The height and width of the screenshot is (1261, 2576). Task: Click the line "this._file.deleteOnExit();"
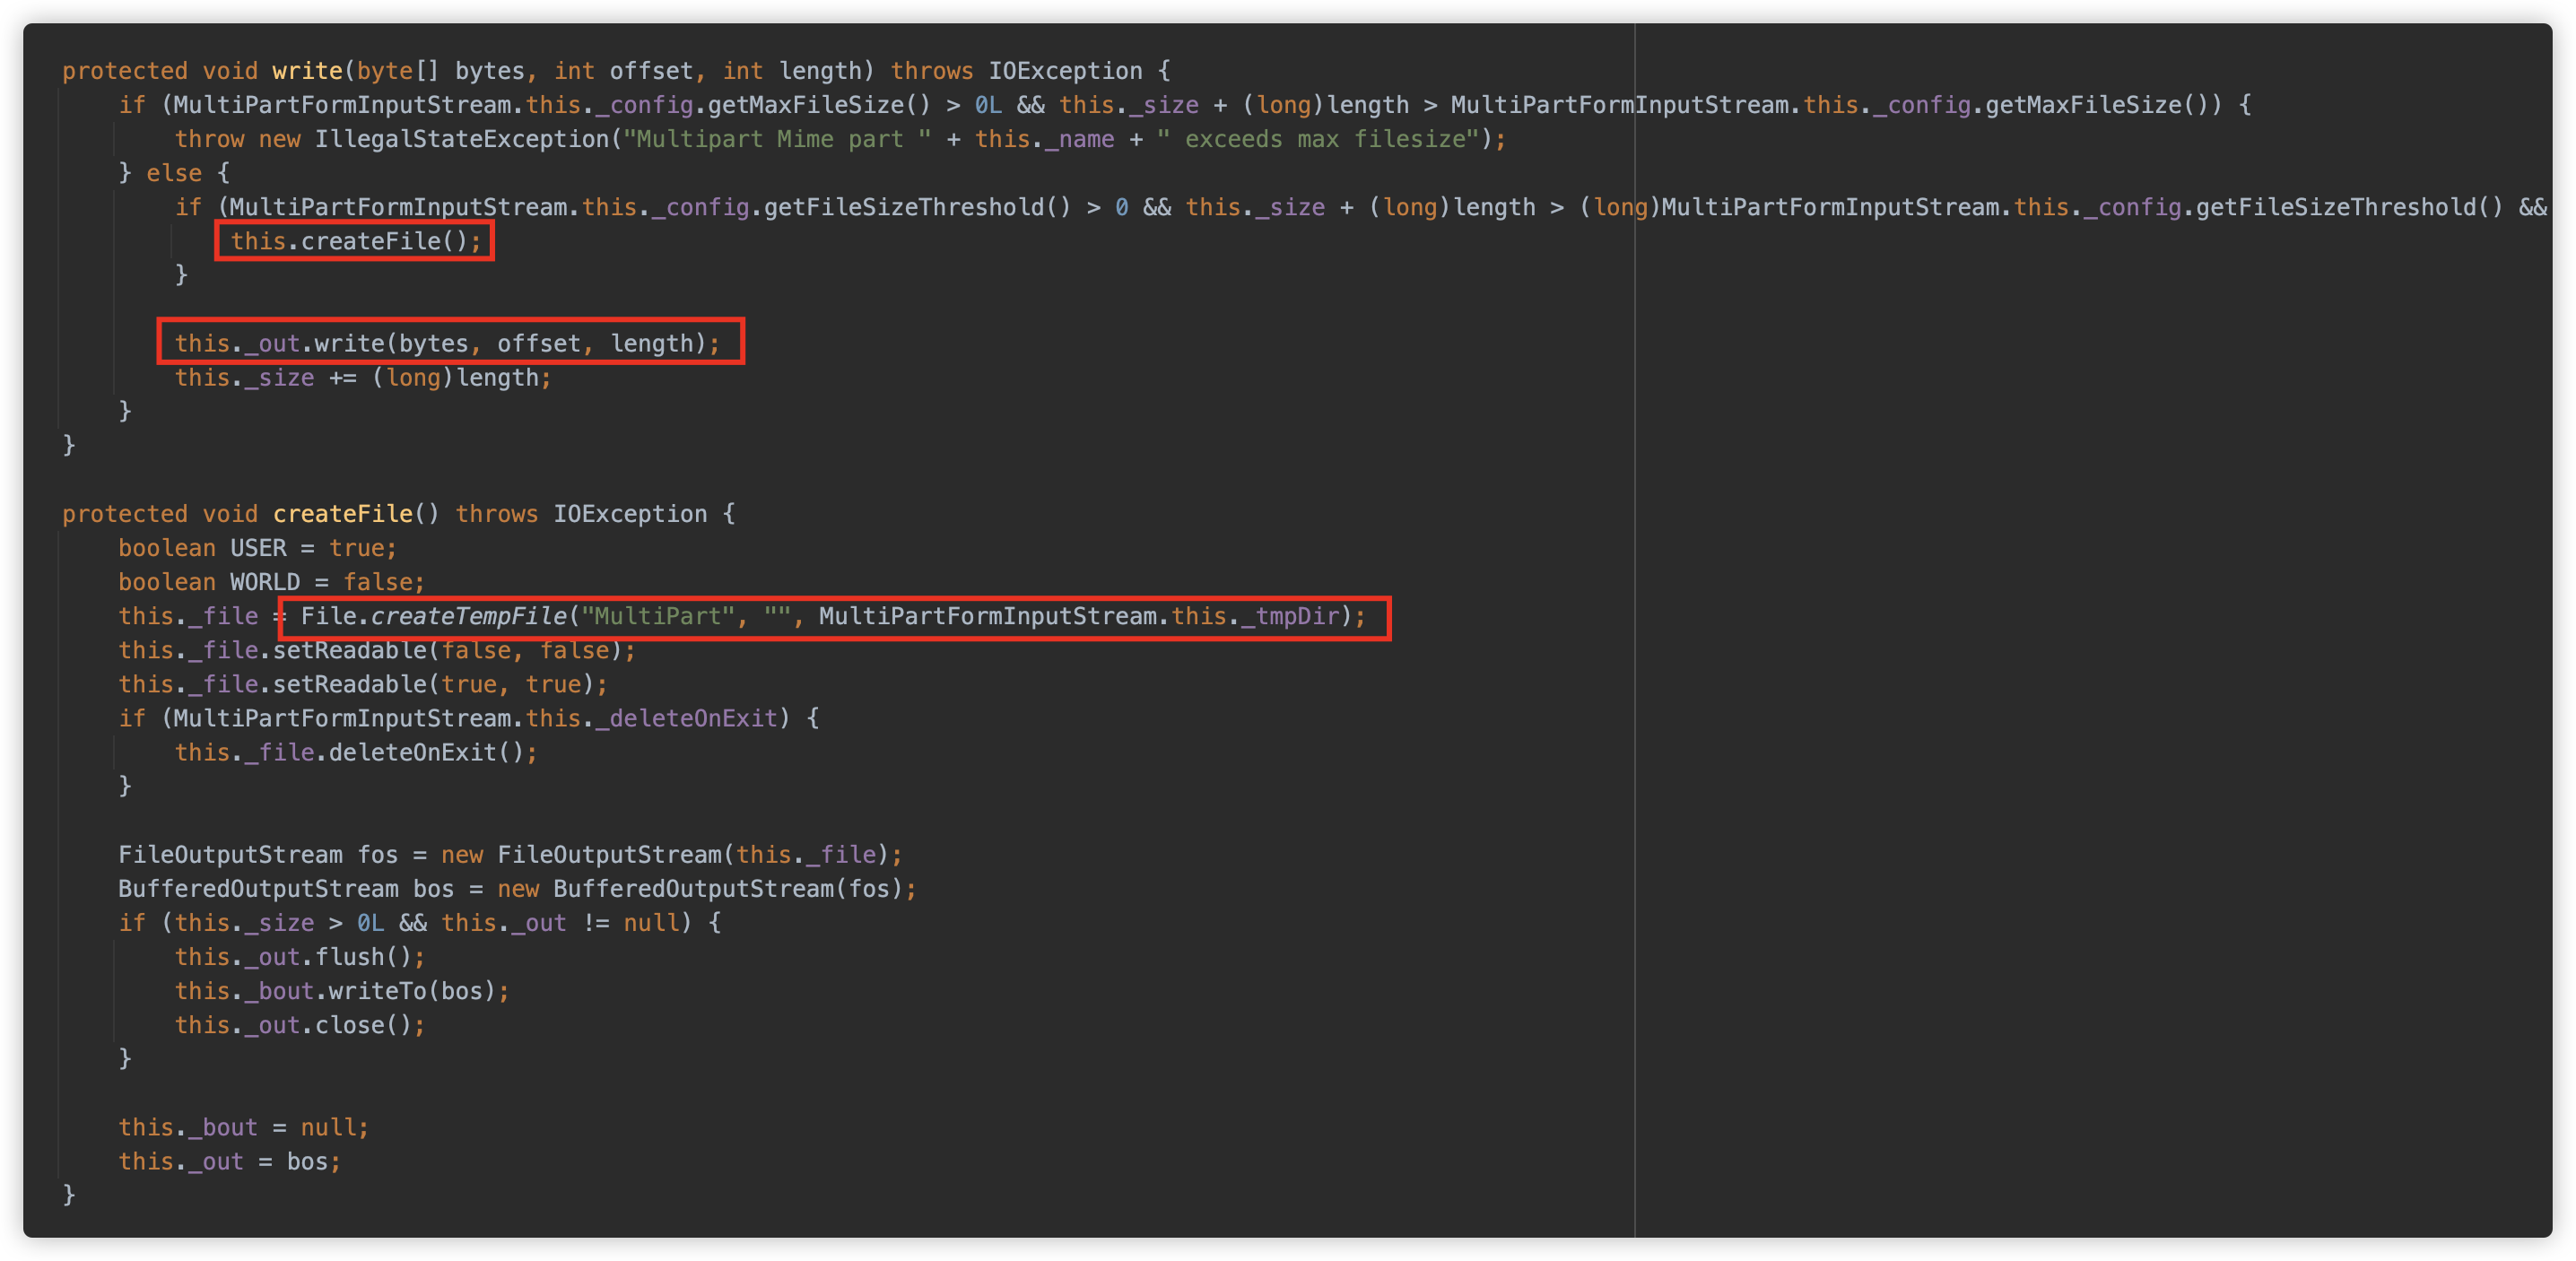[x=356, y=752]
